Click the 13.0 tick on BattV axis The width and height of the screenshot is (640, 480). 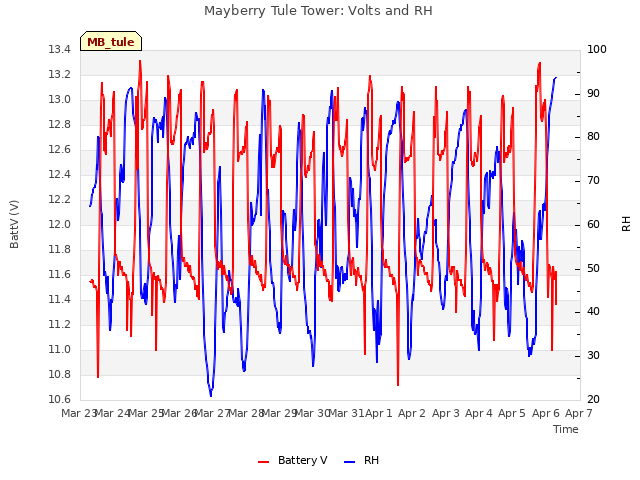point(60,100)
